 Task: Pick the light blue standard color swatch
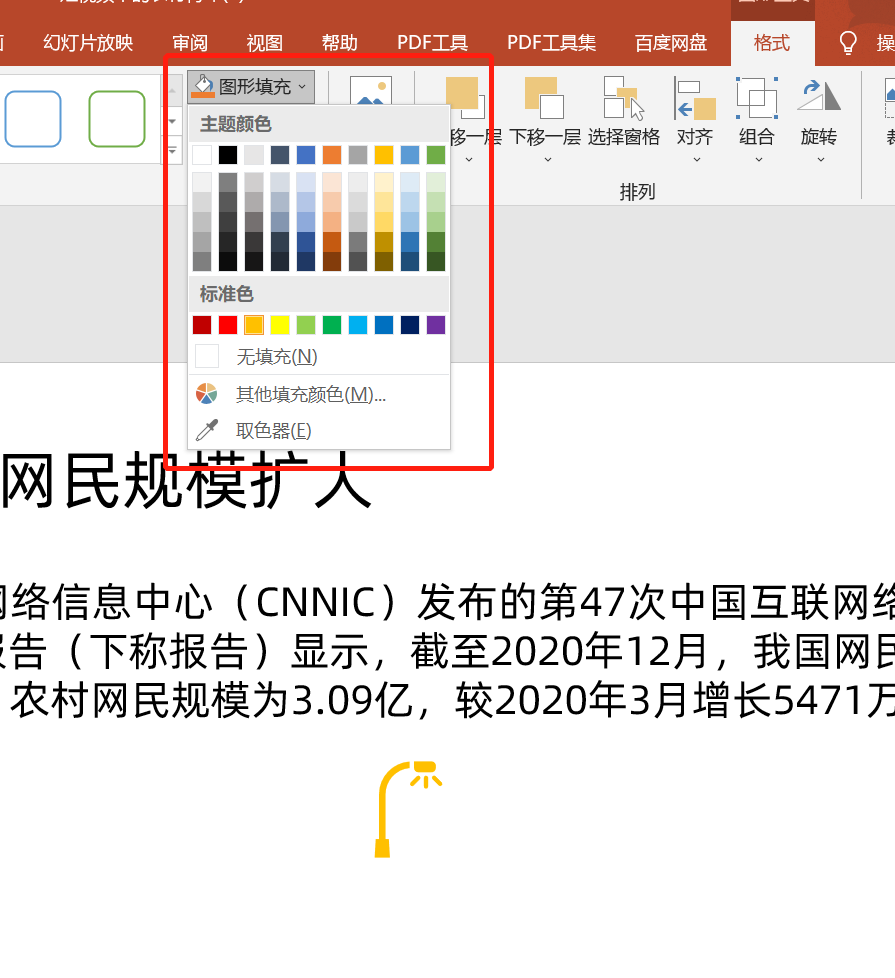pos(358,325)
